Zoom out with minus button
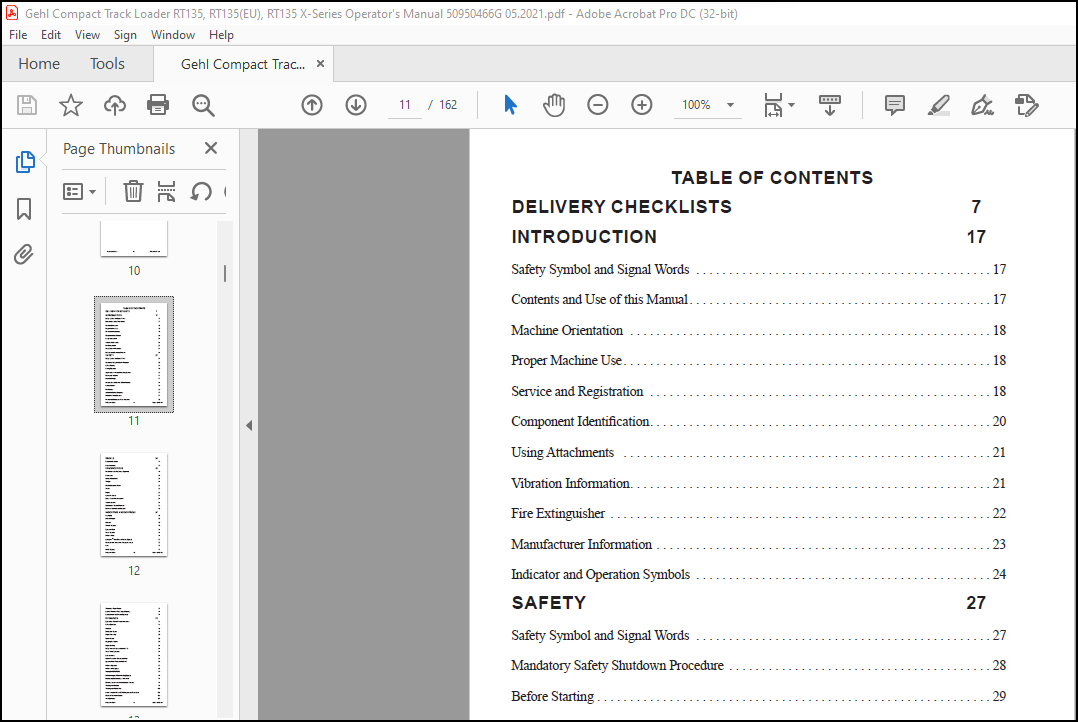 [598, 105]
